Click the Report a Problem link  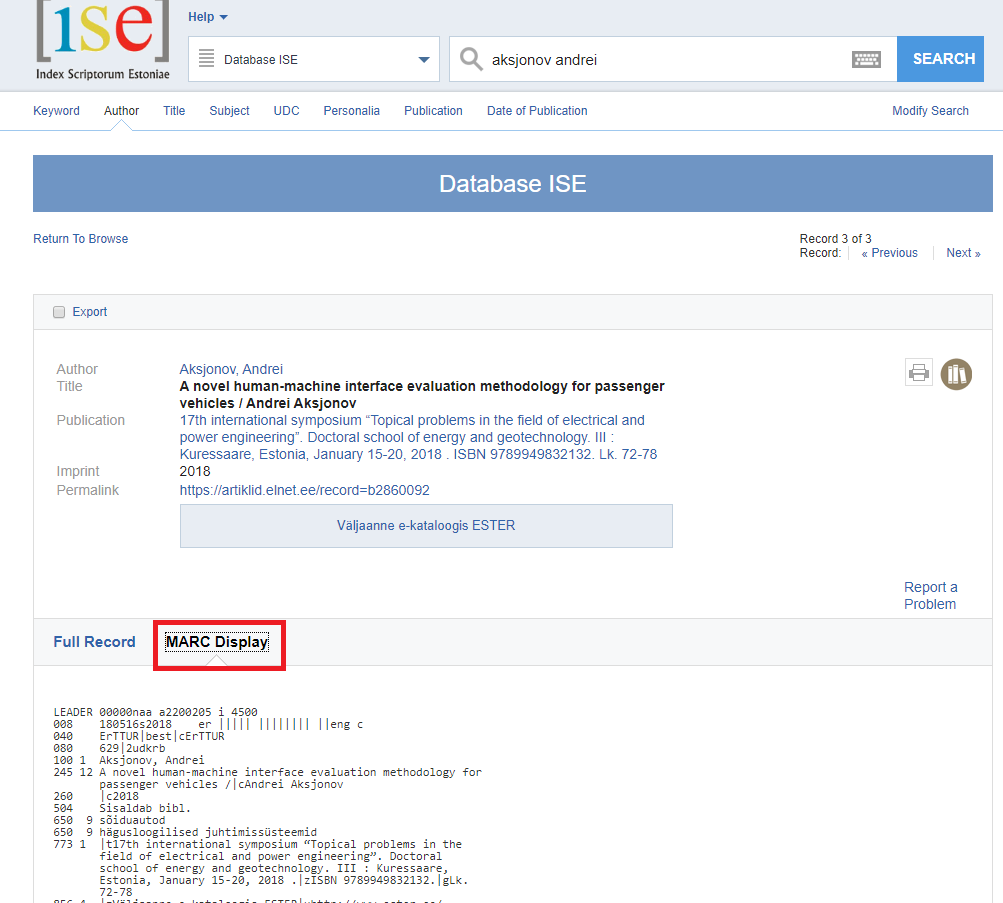click(x=931, y=595)
